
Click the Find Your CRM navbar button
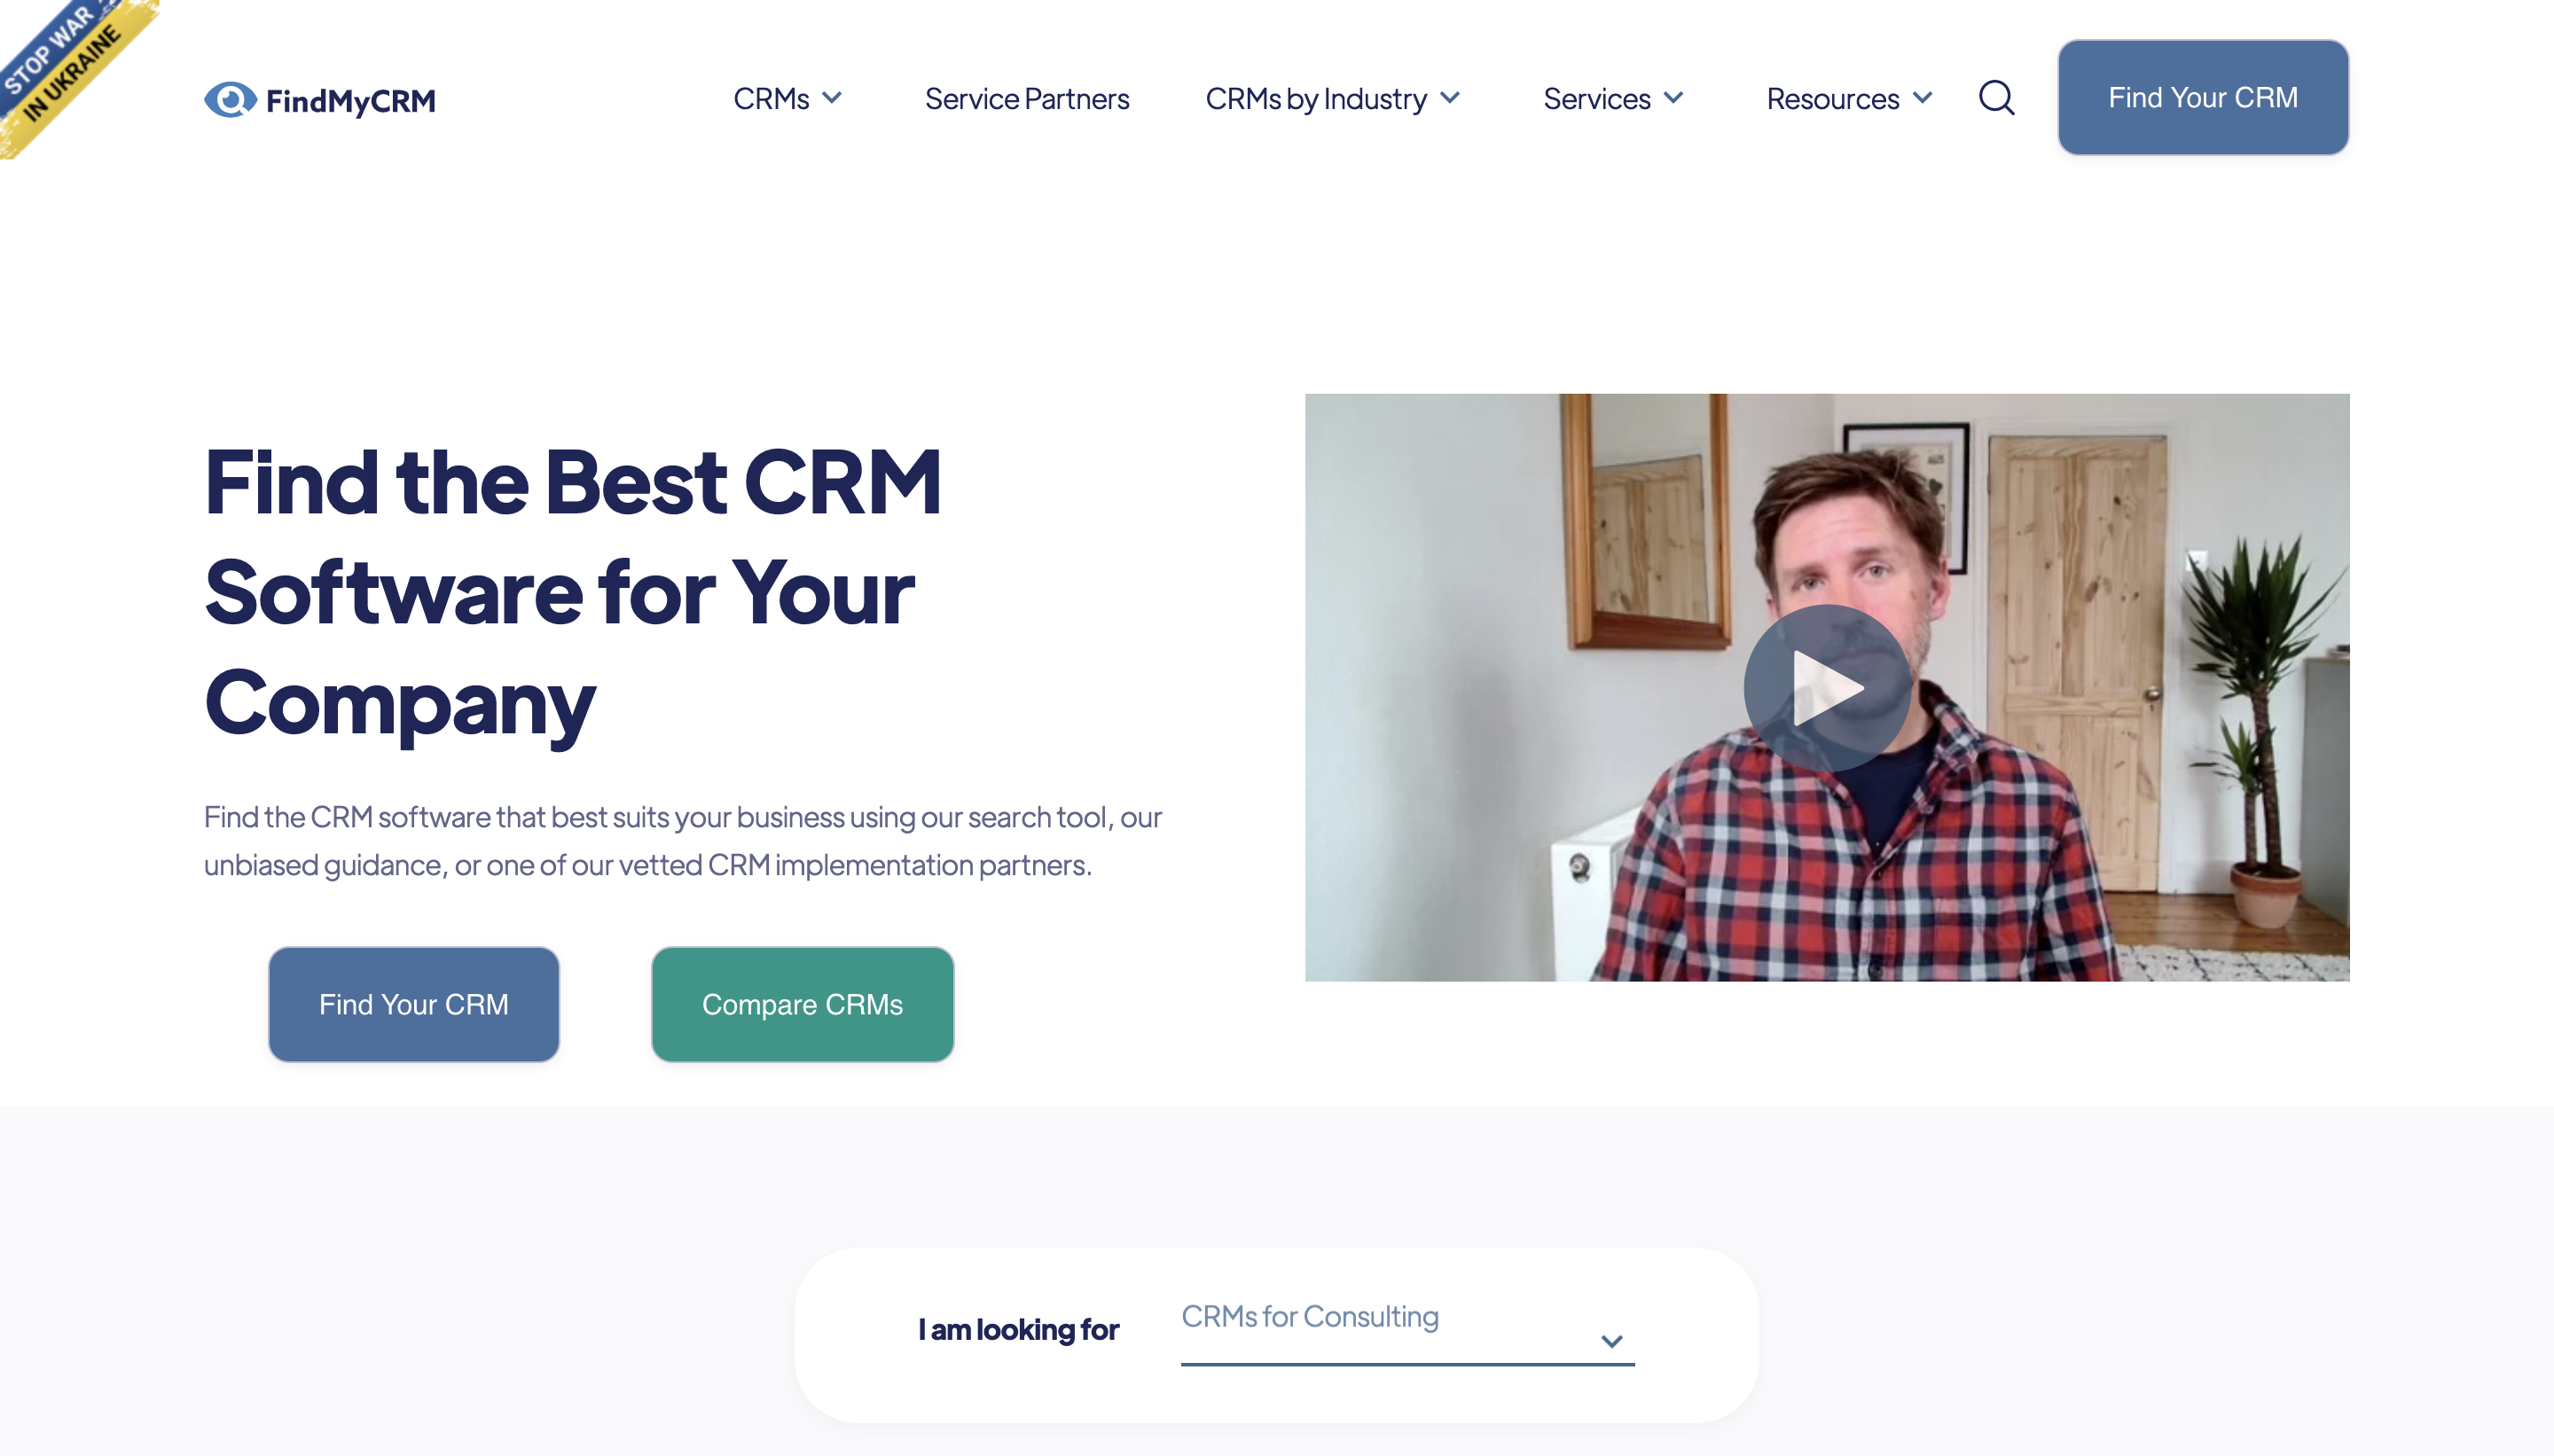2203,97
